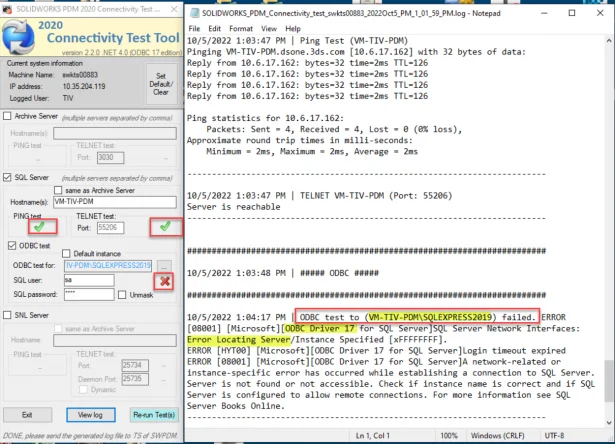Click the TELNET test green checkmark icon
The height and width of the screenshot is (444, 615).
[x=163, y=227]
